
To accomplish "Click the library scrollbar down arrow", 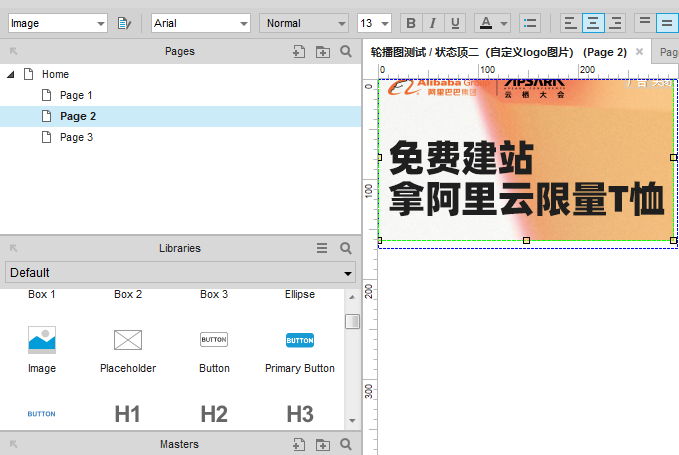I will coord(352,420).
